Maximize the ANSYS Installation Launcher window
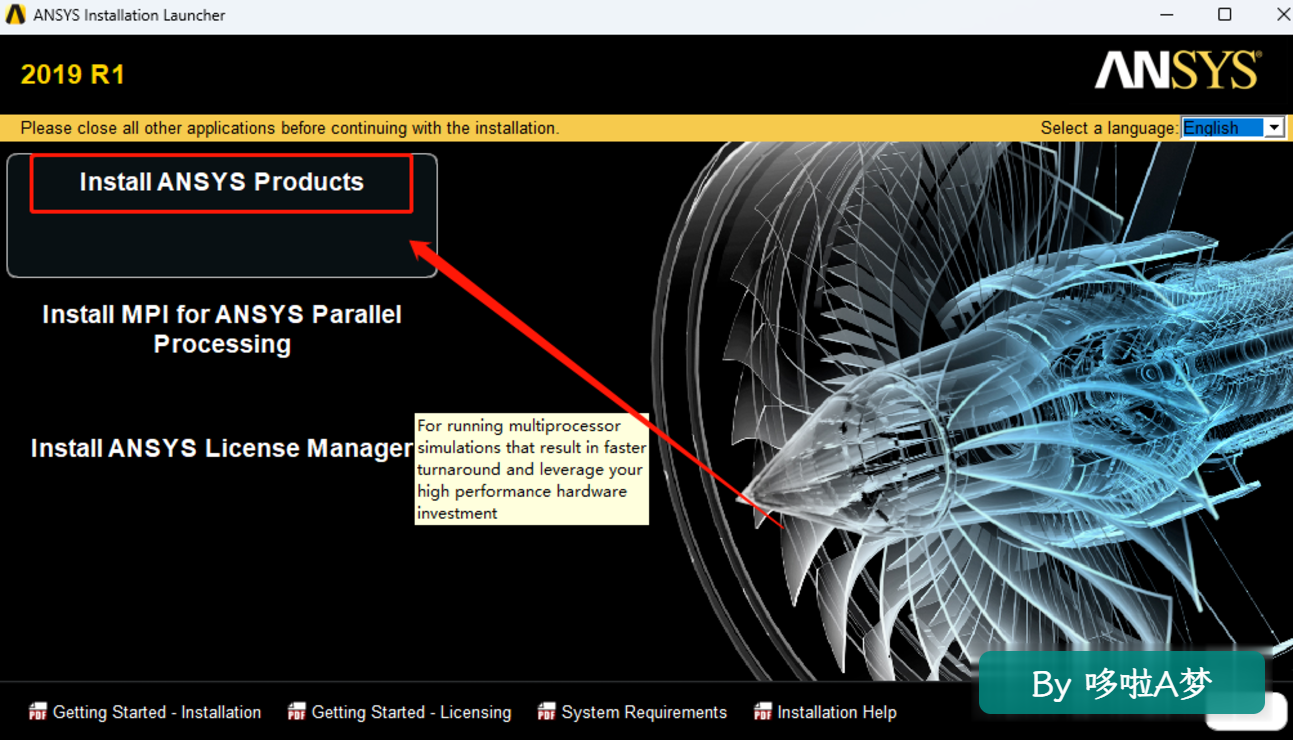The height and width of the screenshot is (740, 1293). (1225, 15)
